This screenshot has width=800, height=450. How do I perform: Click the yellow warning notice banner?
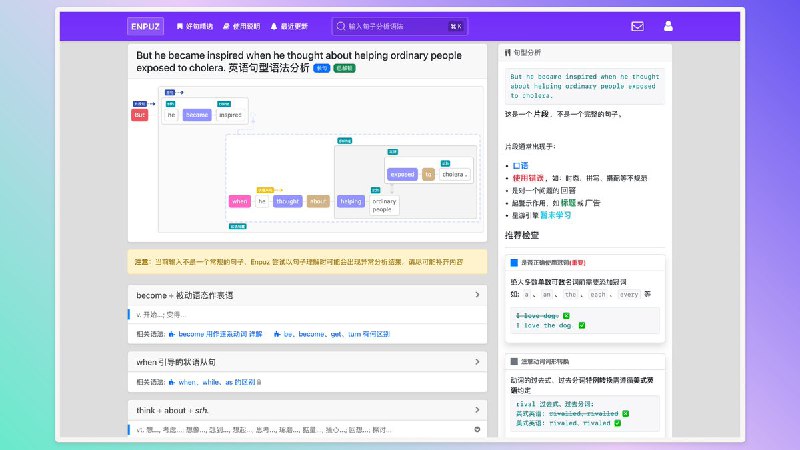[x=307, y=262]
